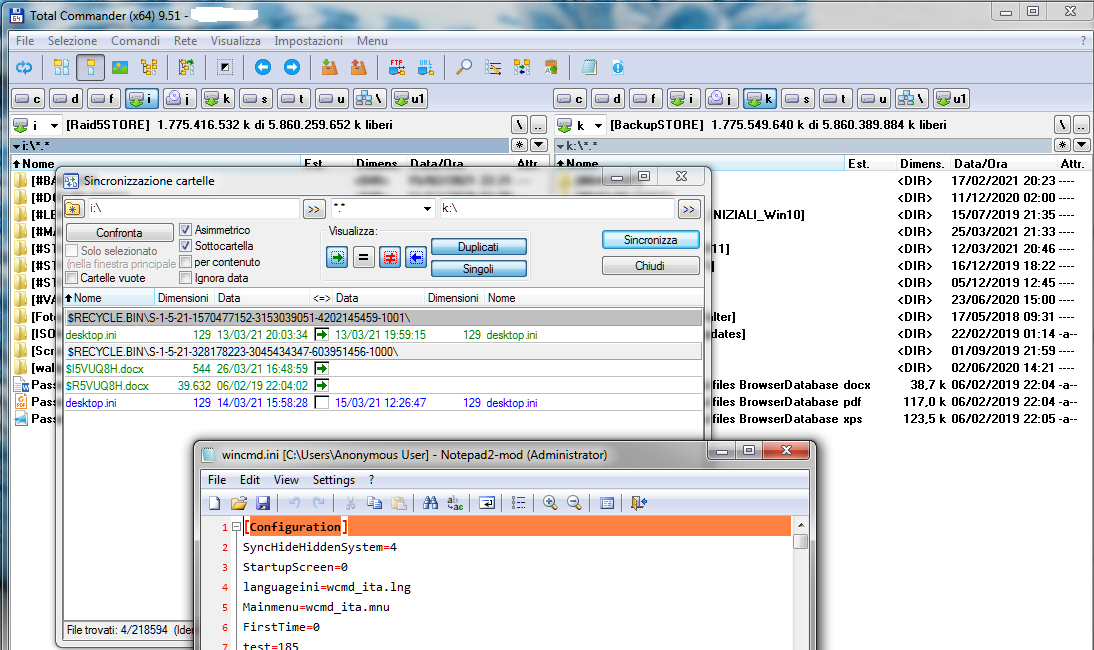Screen dimensions: 1094x650
Task: Click the Singoli button
Action: click(x=479, y=269)
